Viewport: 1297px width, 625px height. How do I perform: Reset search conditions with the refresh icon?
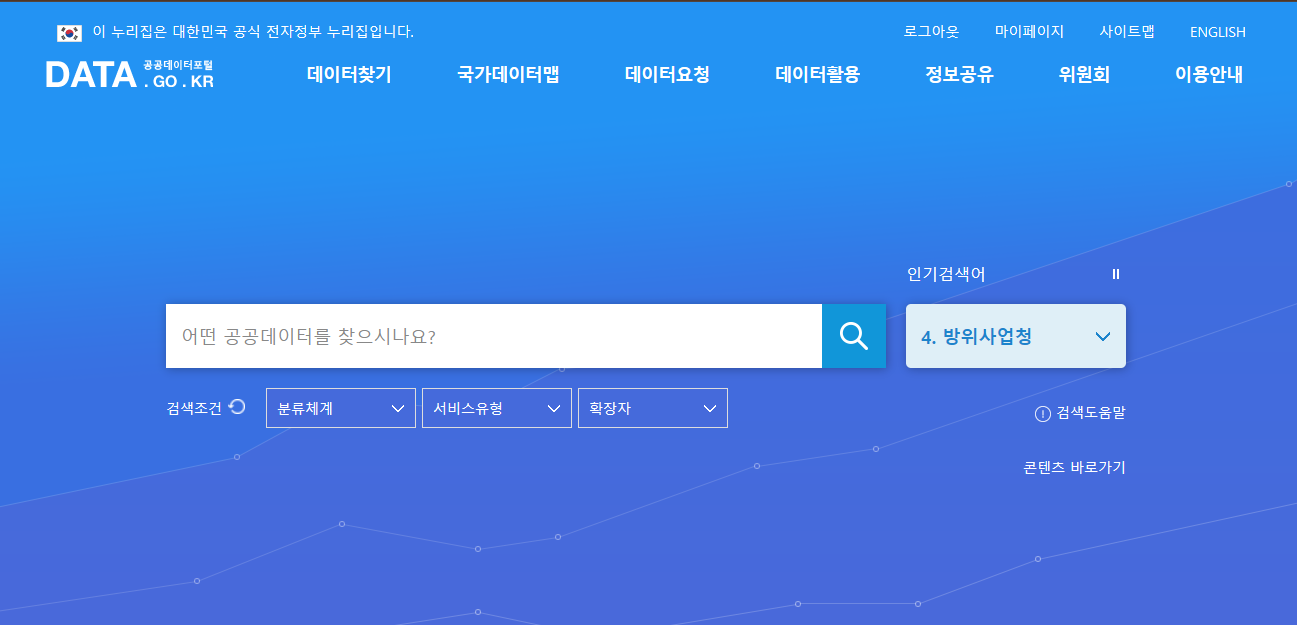[x=237, y=407]
